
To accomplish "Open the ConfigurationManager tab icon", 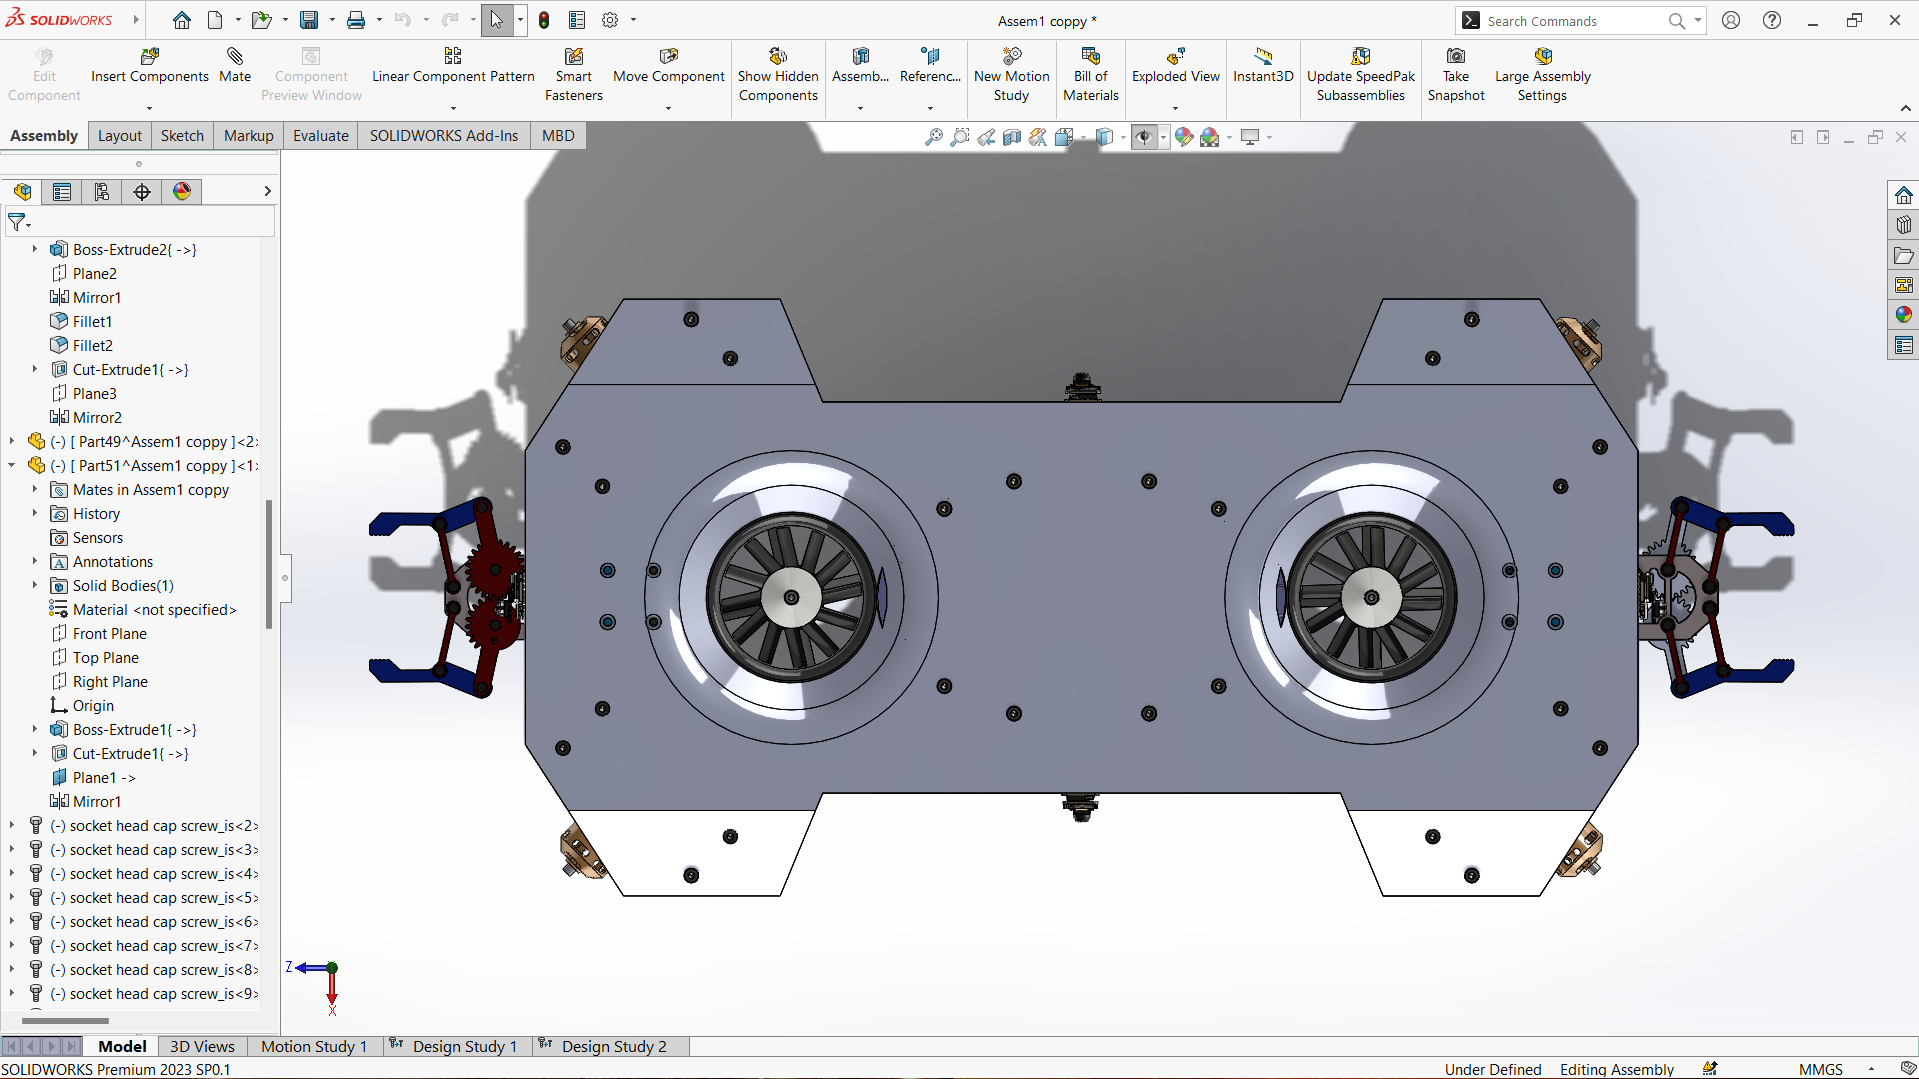I will coord(102,192).
